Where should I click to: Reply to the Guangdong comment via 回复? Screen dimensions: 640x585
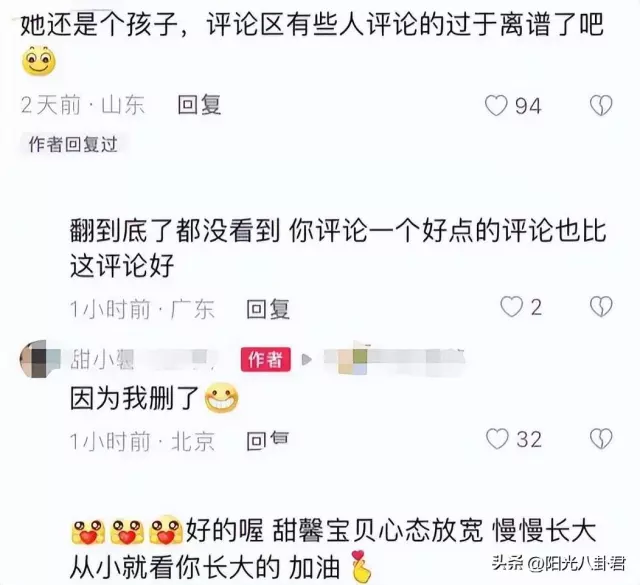(268, 309)
